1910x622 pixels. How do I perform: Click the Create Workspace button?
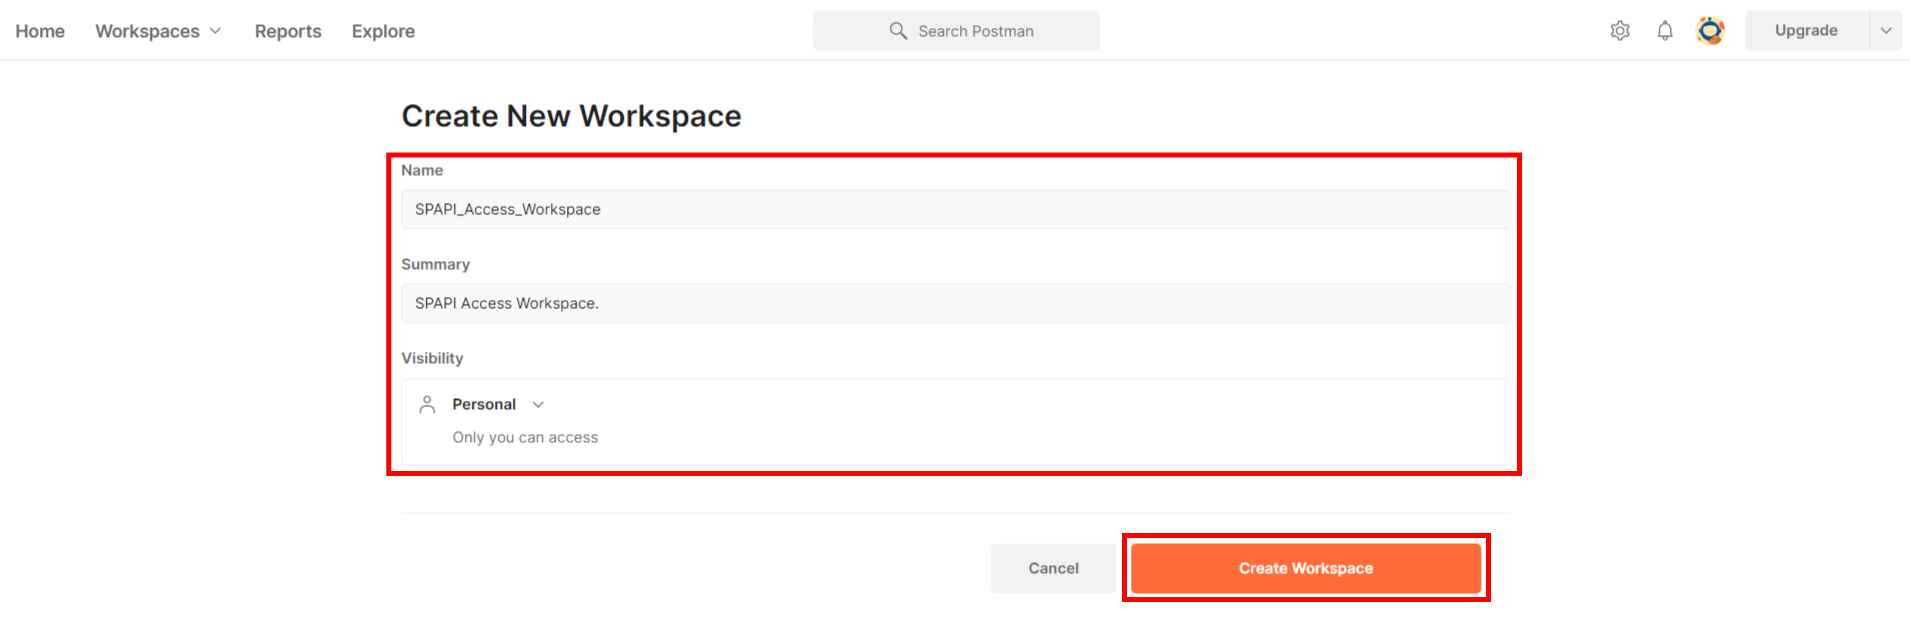coord(1306,568)
